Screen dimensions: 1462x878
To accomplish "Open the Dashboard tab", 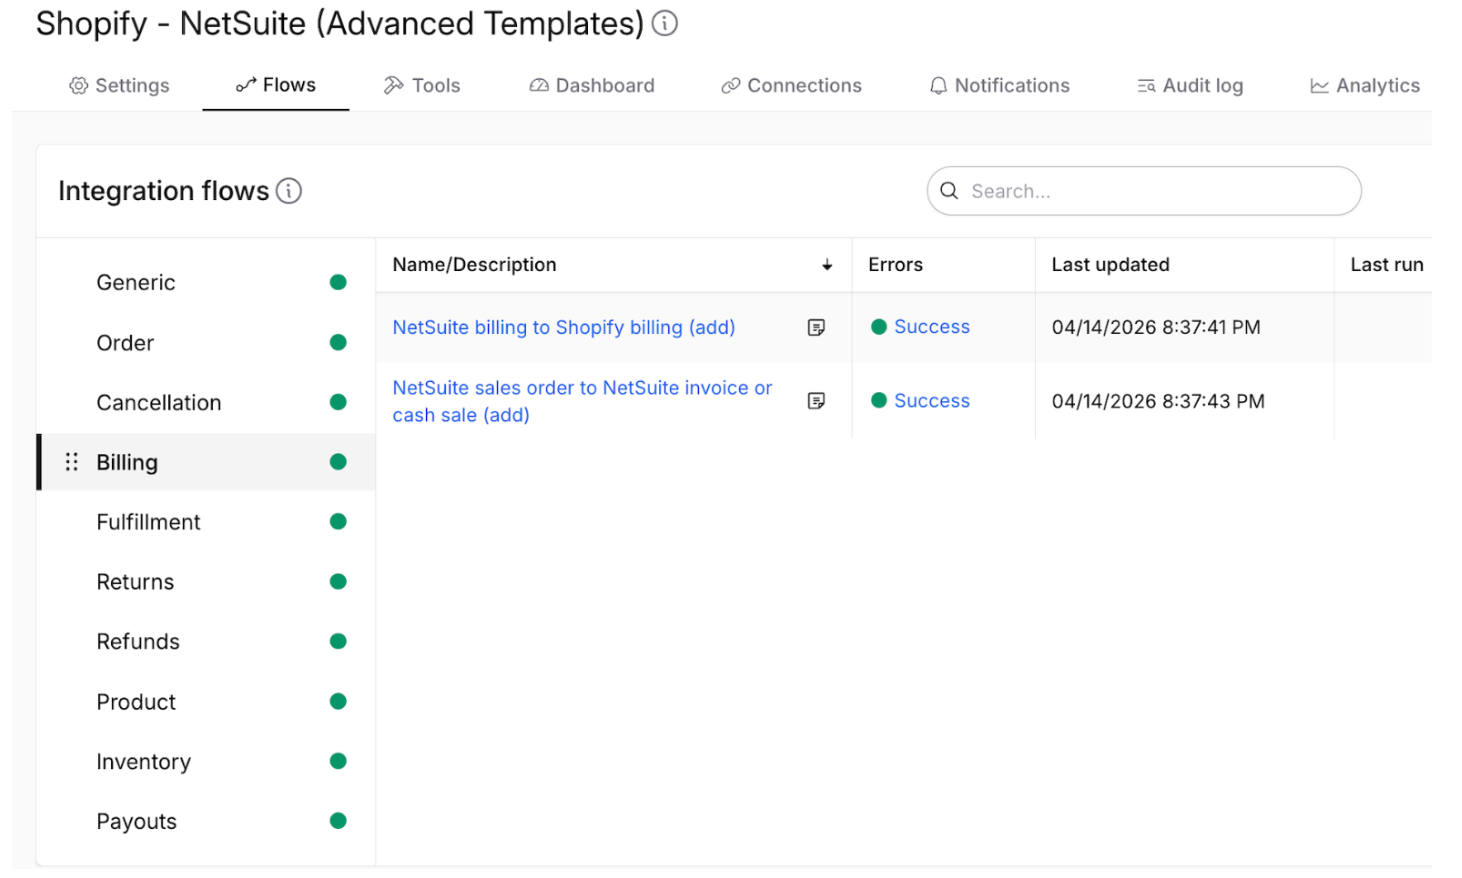I will [x=592, y=86].
